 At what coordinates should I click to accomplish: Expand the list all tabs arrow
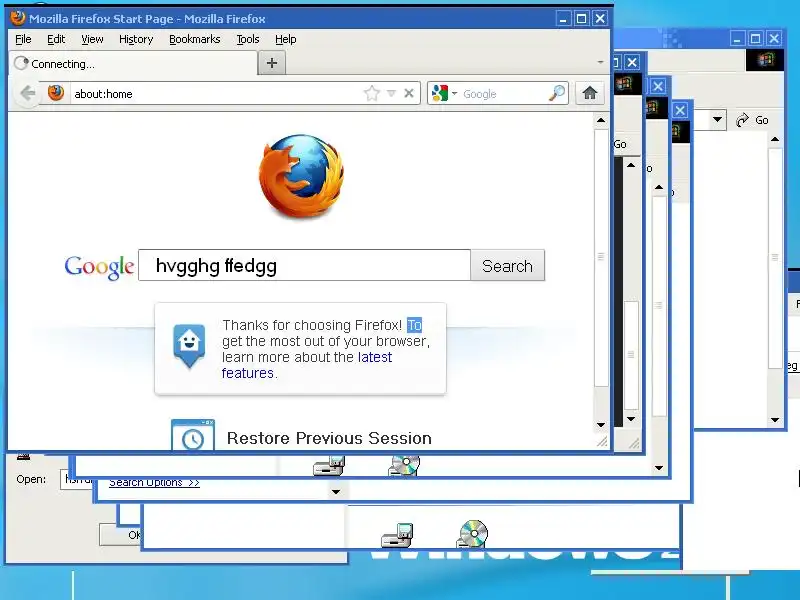[601, 62]
